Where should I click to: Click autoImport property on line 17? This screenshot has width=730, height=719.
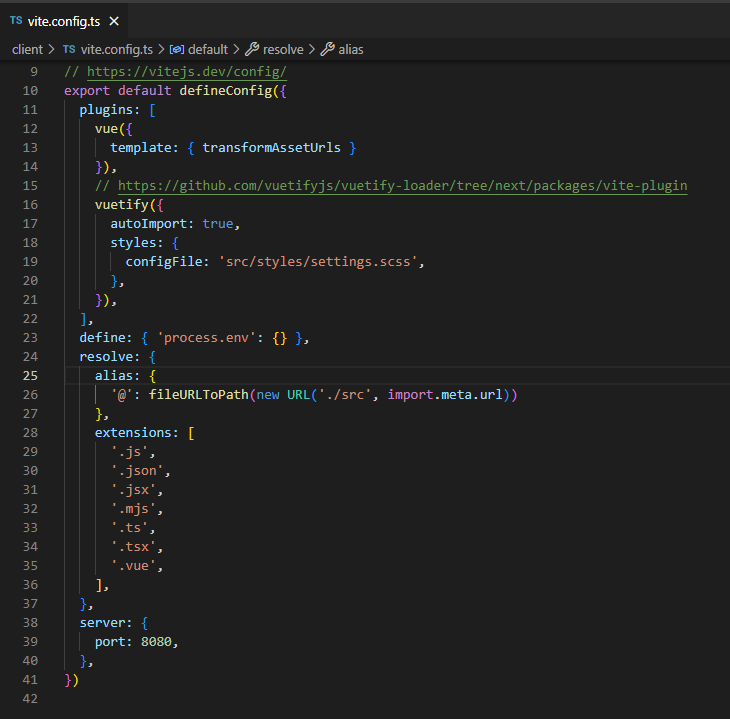pyautogui.click(x=149, y=224)
